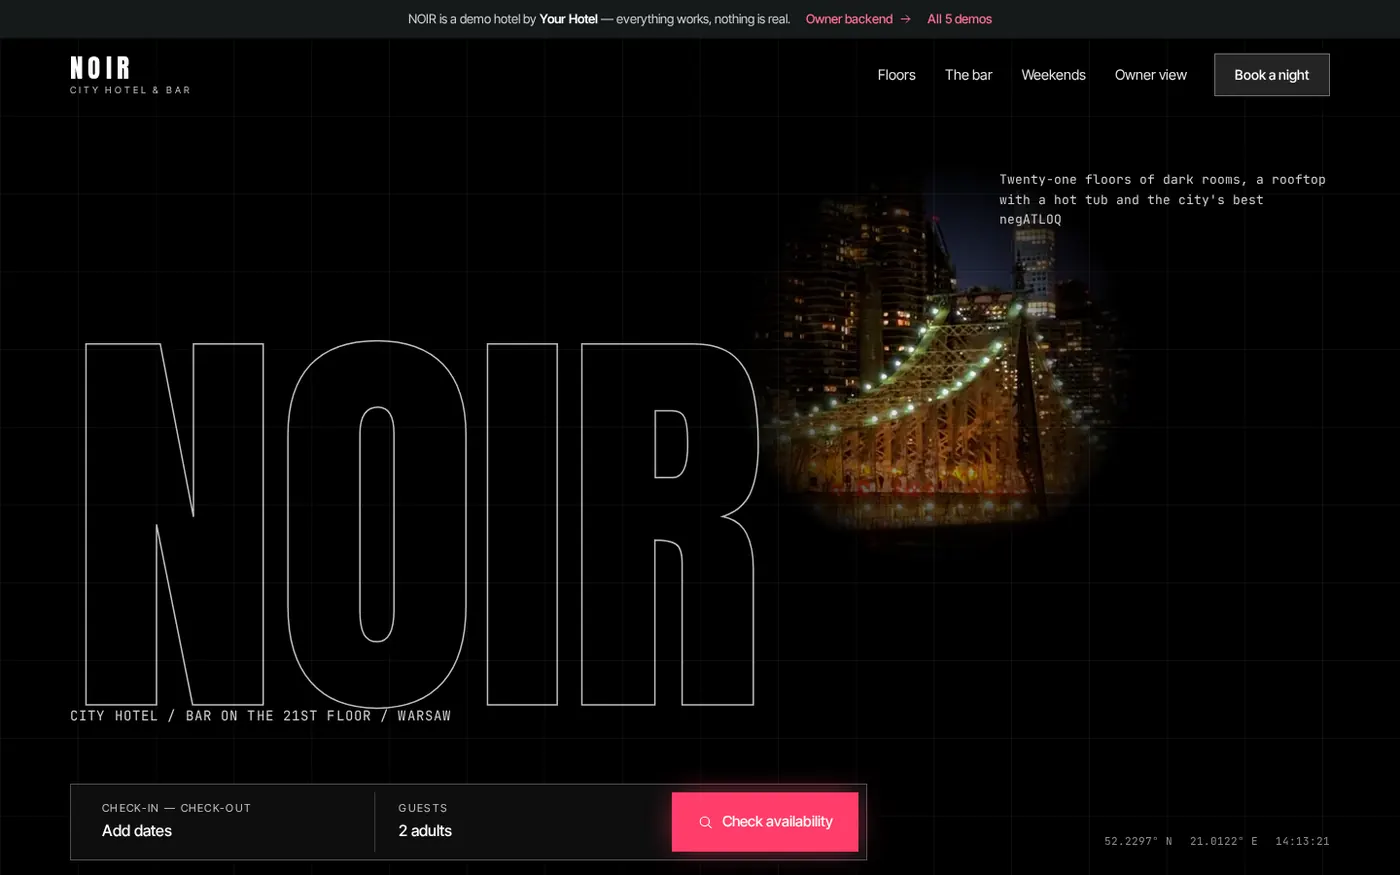1400x875 pixels.
Task: Click the 14:13:21 clock text
Action: coord(1302,841)
